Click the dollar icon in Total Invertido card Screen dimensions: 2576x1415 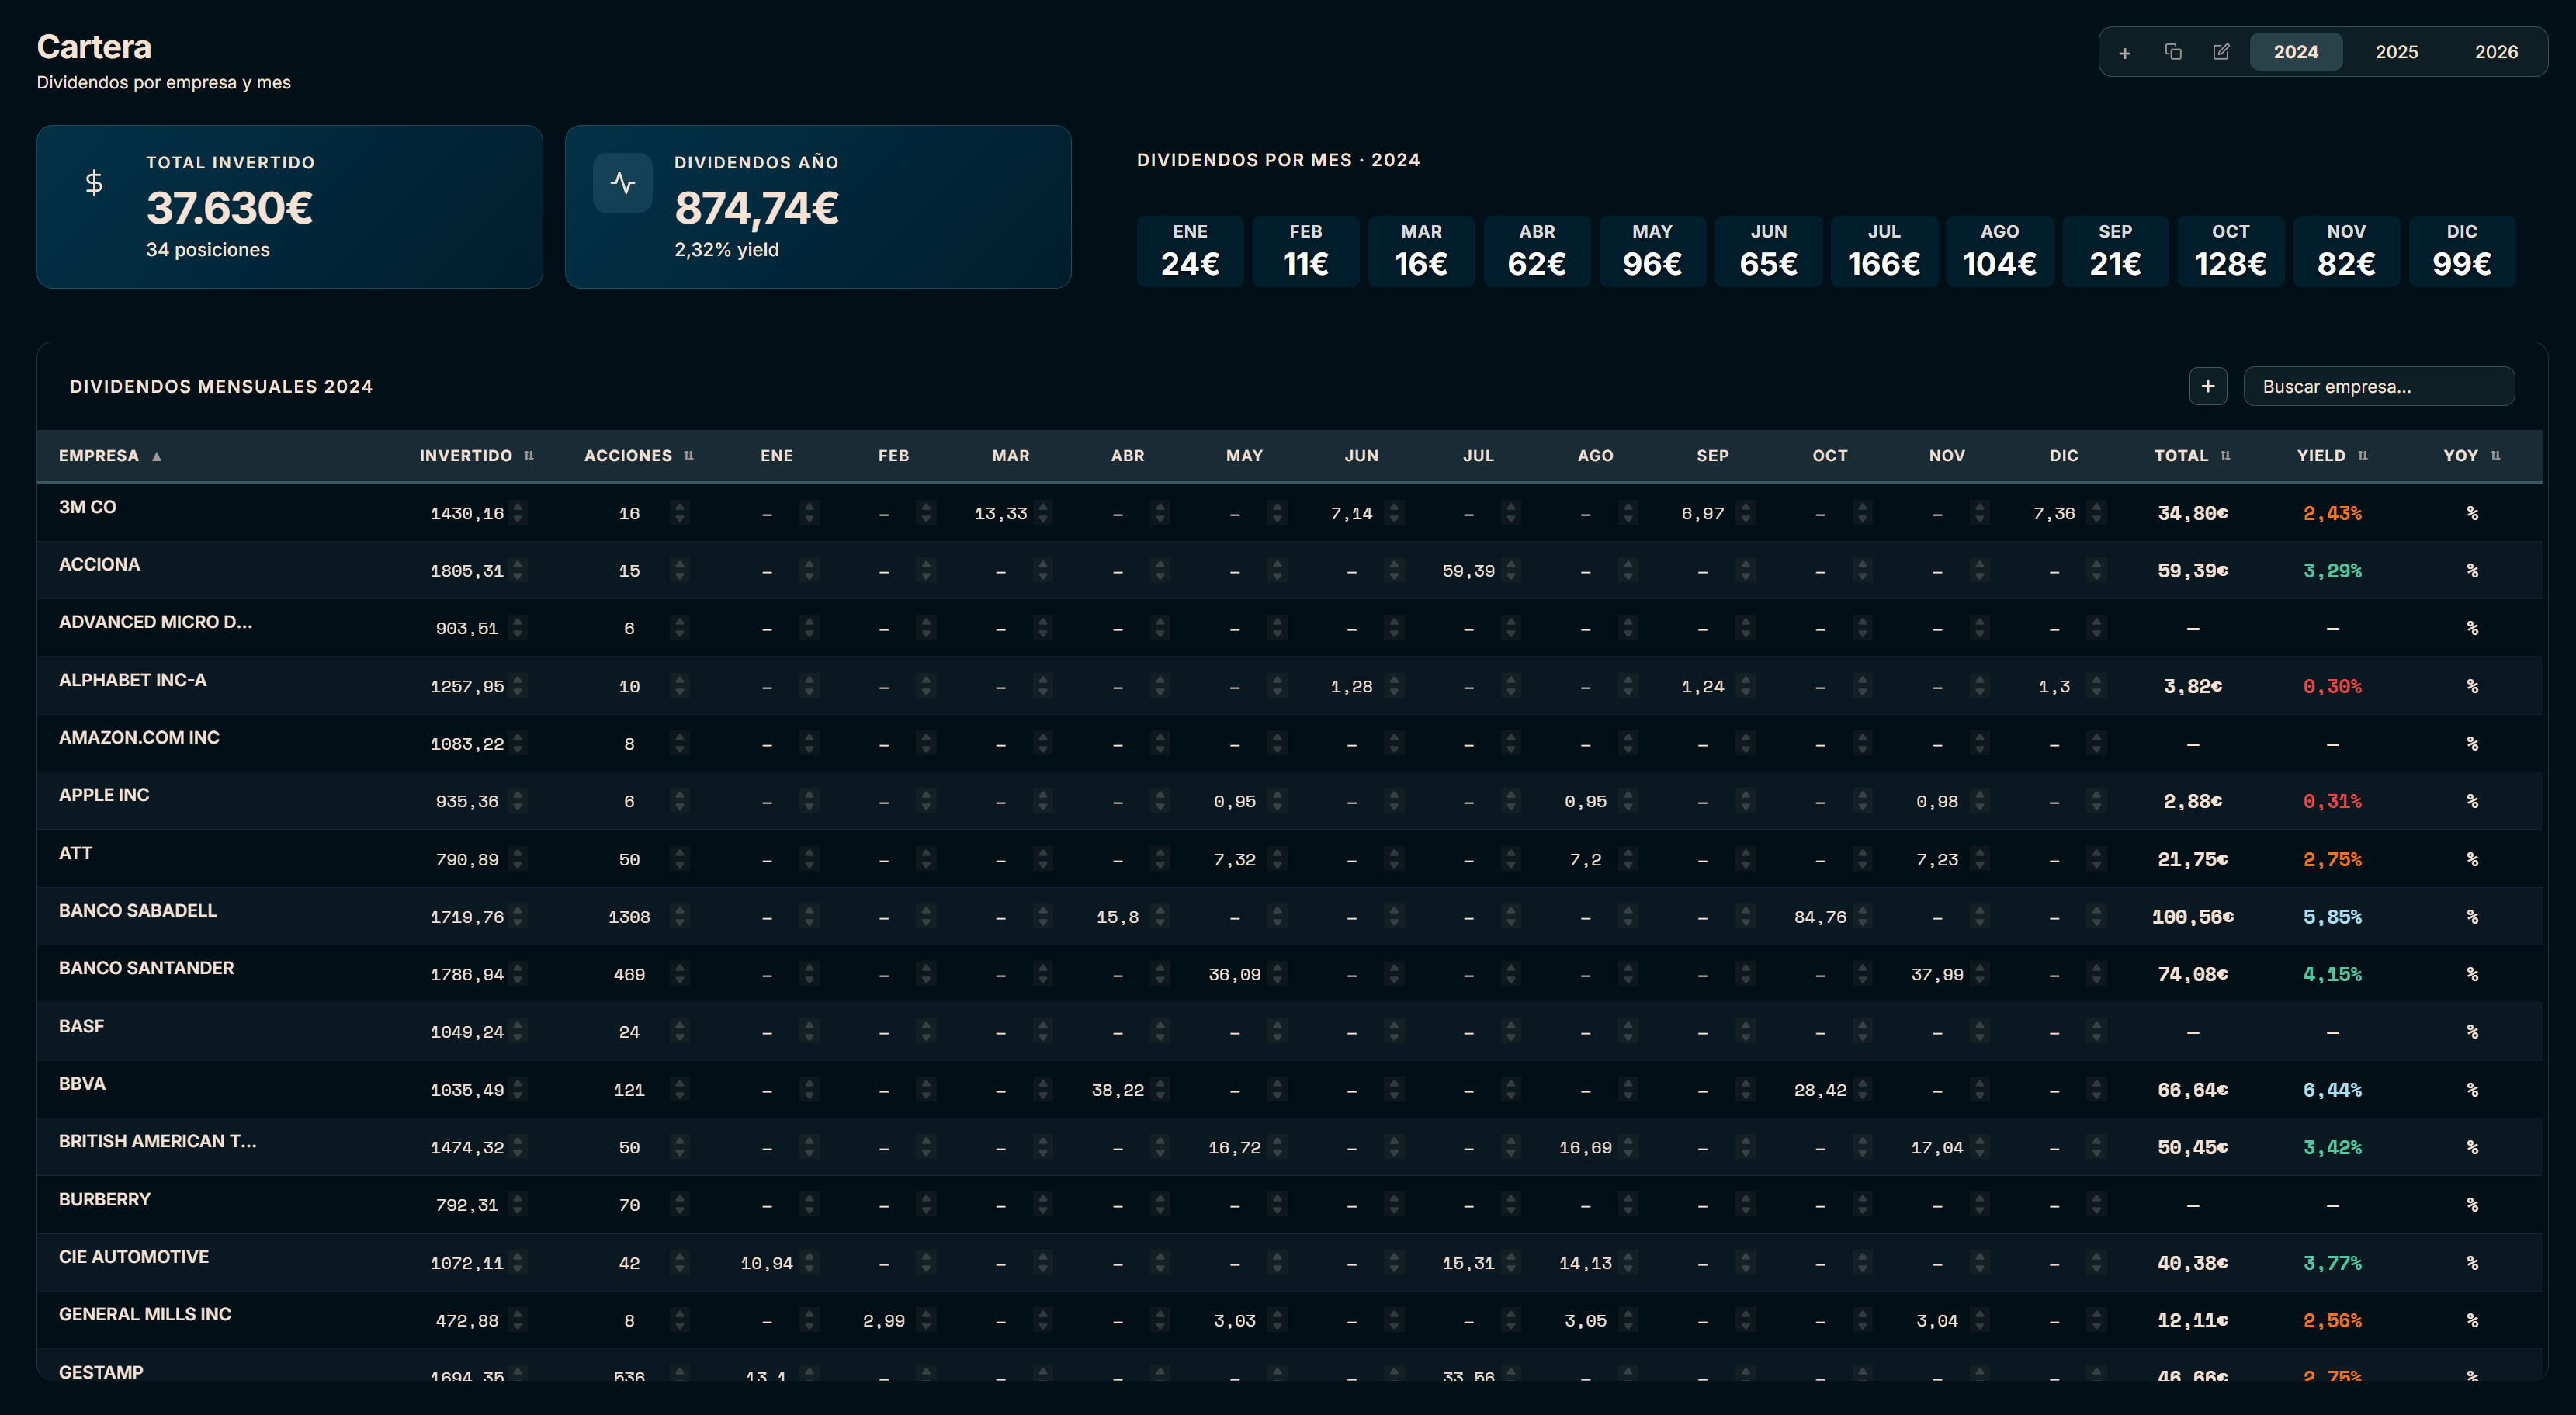point(94,182)
